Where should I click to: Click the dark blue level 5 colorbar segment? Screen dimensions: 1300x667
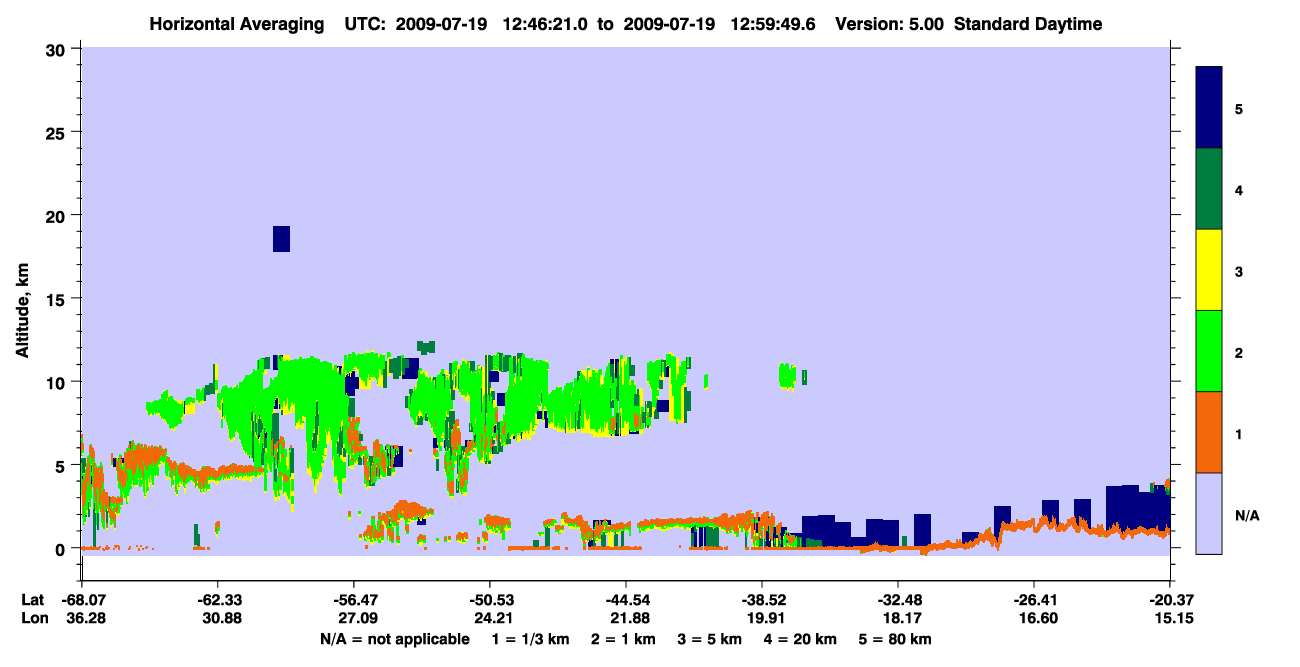(x=1209, y=108)
